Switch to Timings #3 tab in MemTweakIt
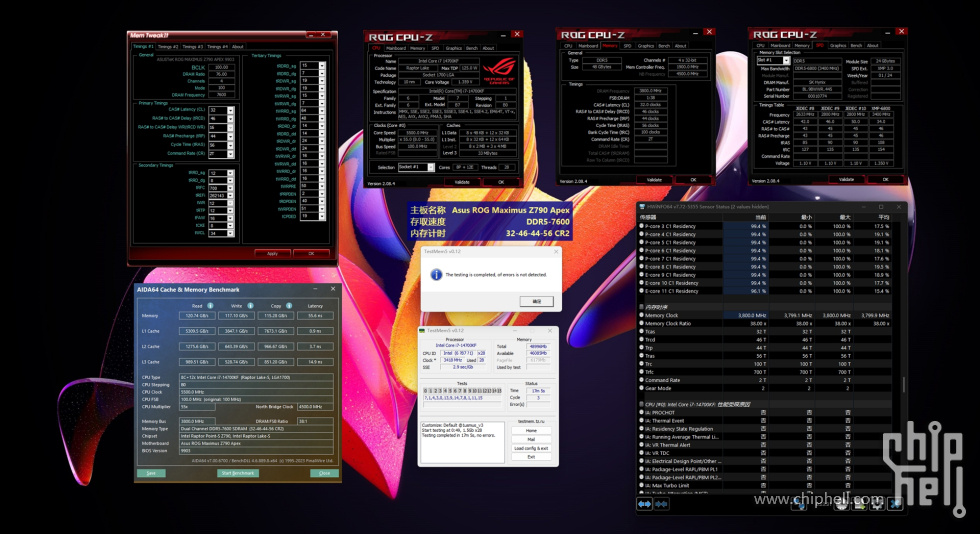Screen dimensions: 980x534 [192, 46]
